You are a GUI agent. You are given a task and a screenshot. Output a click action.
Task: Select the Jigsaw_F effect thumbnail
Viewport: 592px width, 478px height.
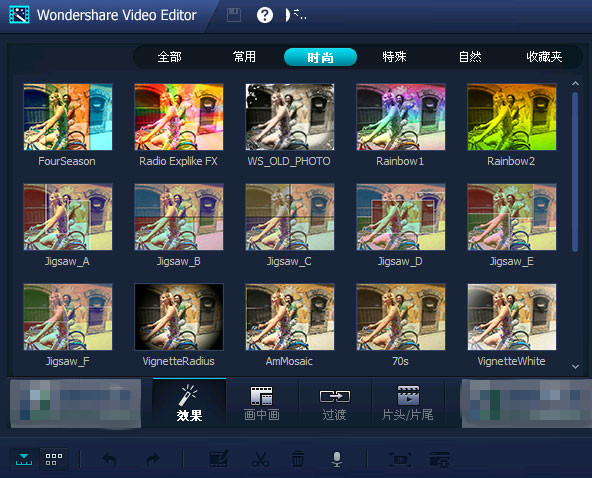tap(68, 317)
